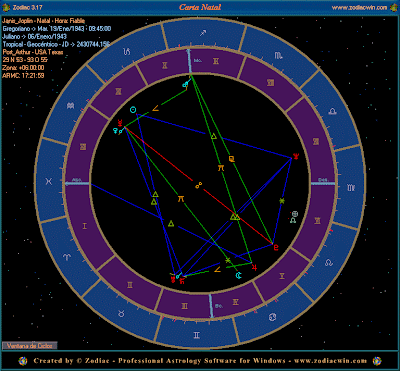The width and height of the screenshot is (400, 371).
Task: Click the colorful zodiac wheel icon at footer left
Action: pos(23,361)
